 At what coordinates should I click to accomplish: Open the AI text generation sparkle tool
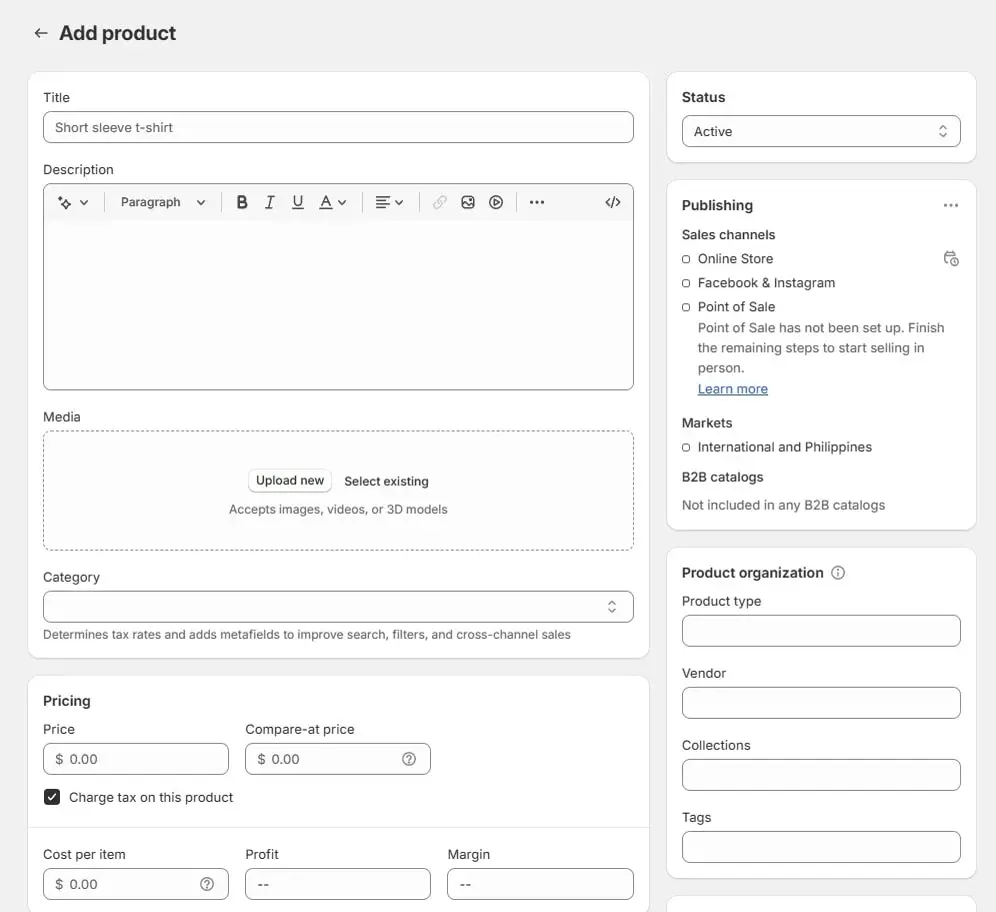(x=64, y=202)
